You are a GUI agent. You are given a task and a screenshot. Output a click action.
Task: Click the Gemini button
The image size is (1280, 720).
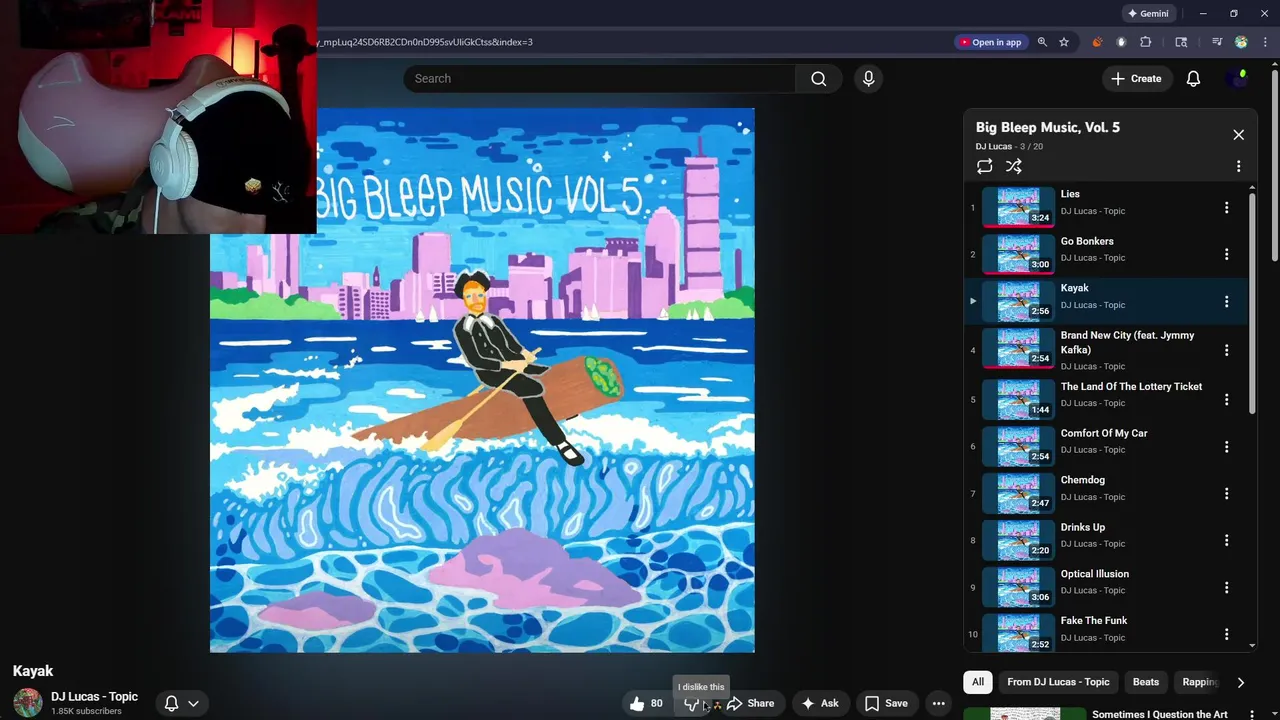click(1148, 14)
